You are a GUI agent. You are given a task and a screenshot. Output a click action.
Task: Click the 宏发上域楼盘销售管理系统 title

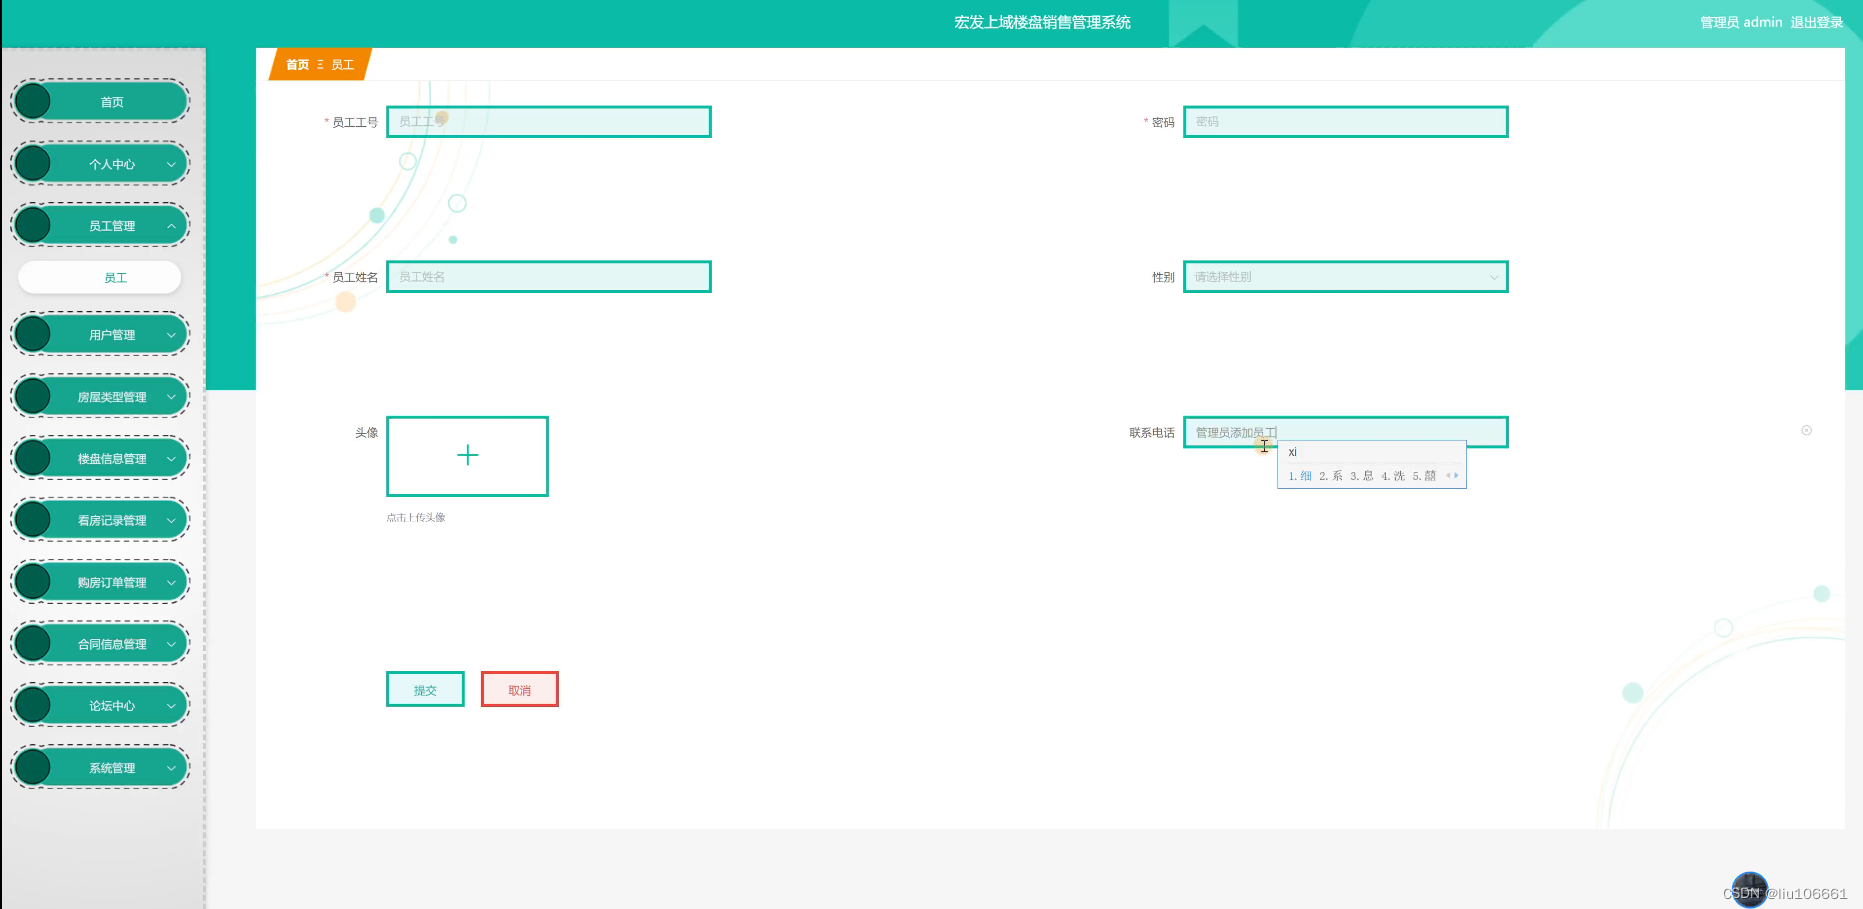pyautogui.click(x=1042, y=22)
